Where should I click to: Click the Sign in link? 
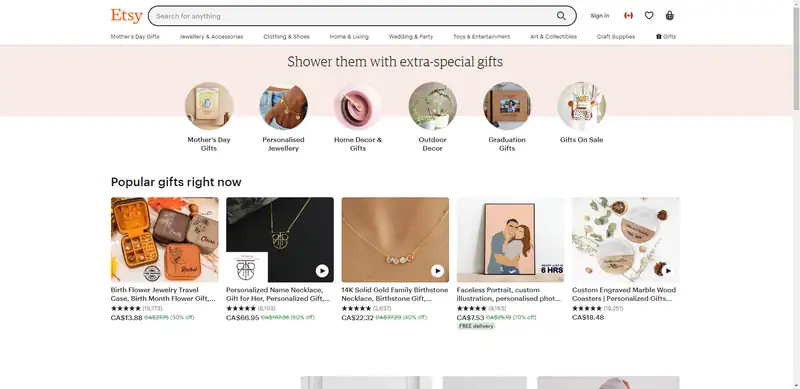599,16
